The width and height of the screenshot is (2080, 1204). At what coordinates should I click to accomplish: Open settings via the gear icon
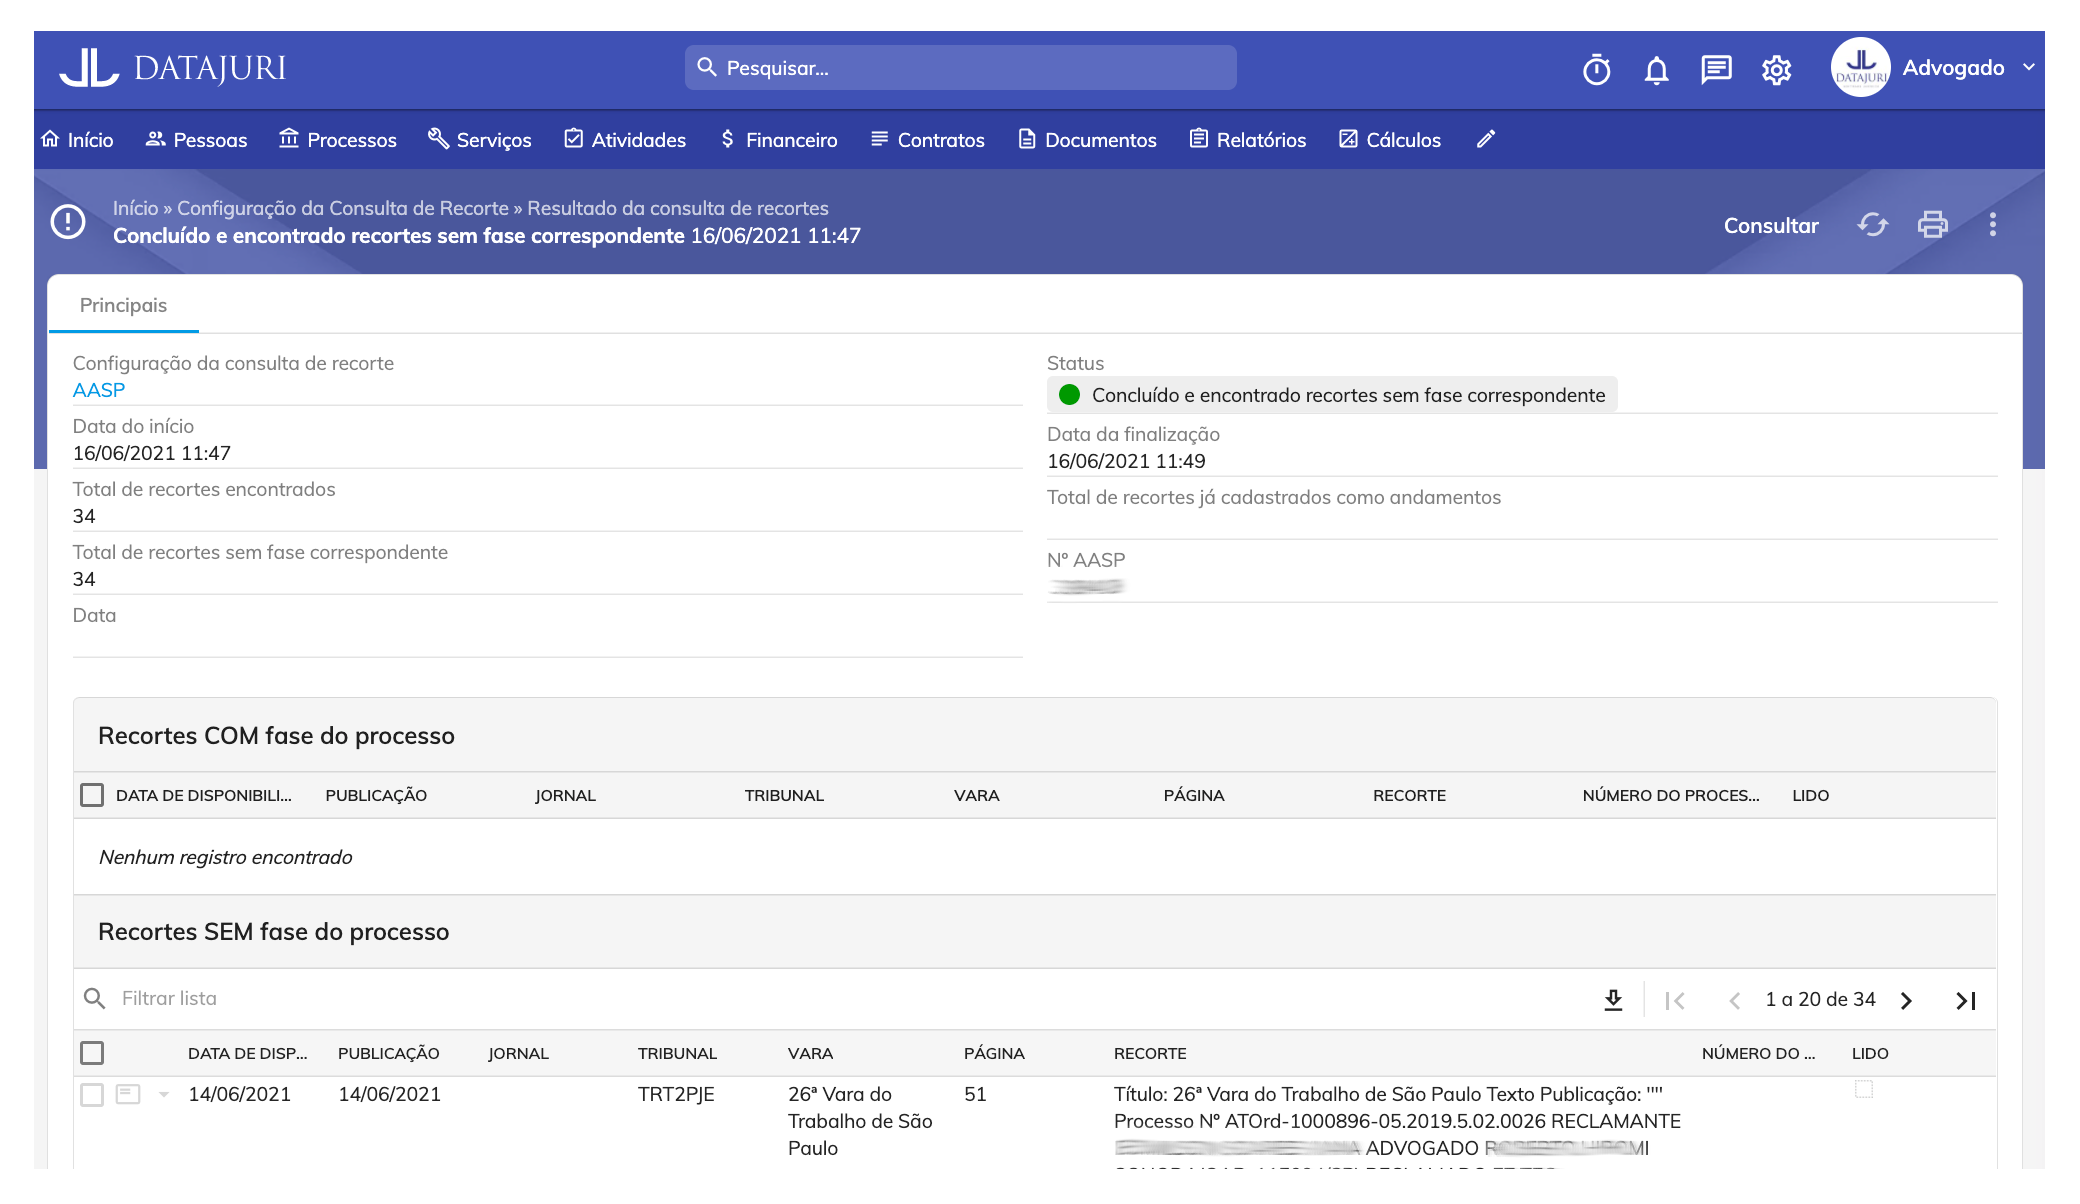[x=1777, y=70]
